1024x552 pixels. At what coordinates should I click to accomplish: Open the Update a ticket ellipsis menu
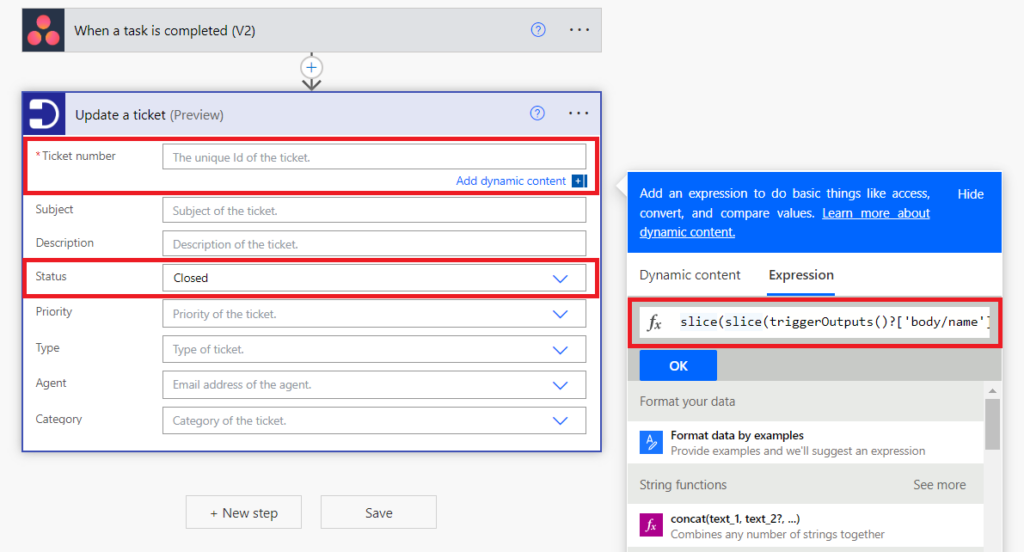pos(579,114)
